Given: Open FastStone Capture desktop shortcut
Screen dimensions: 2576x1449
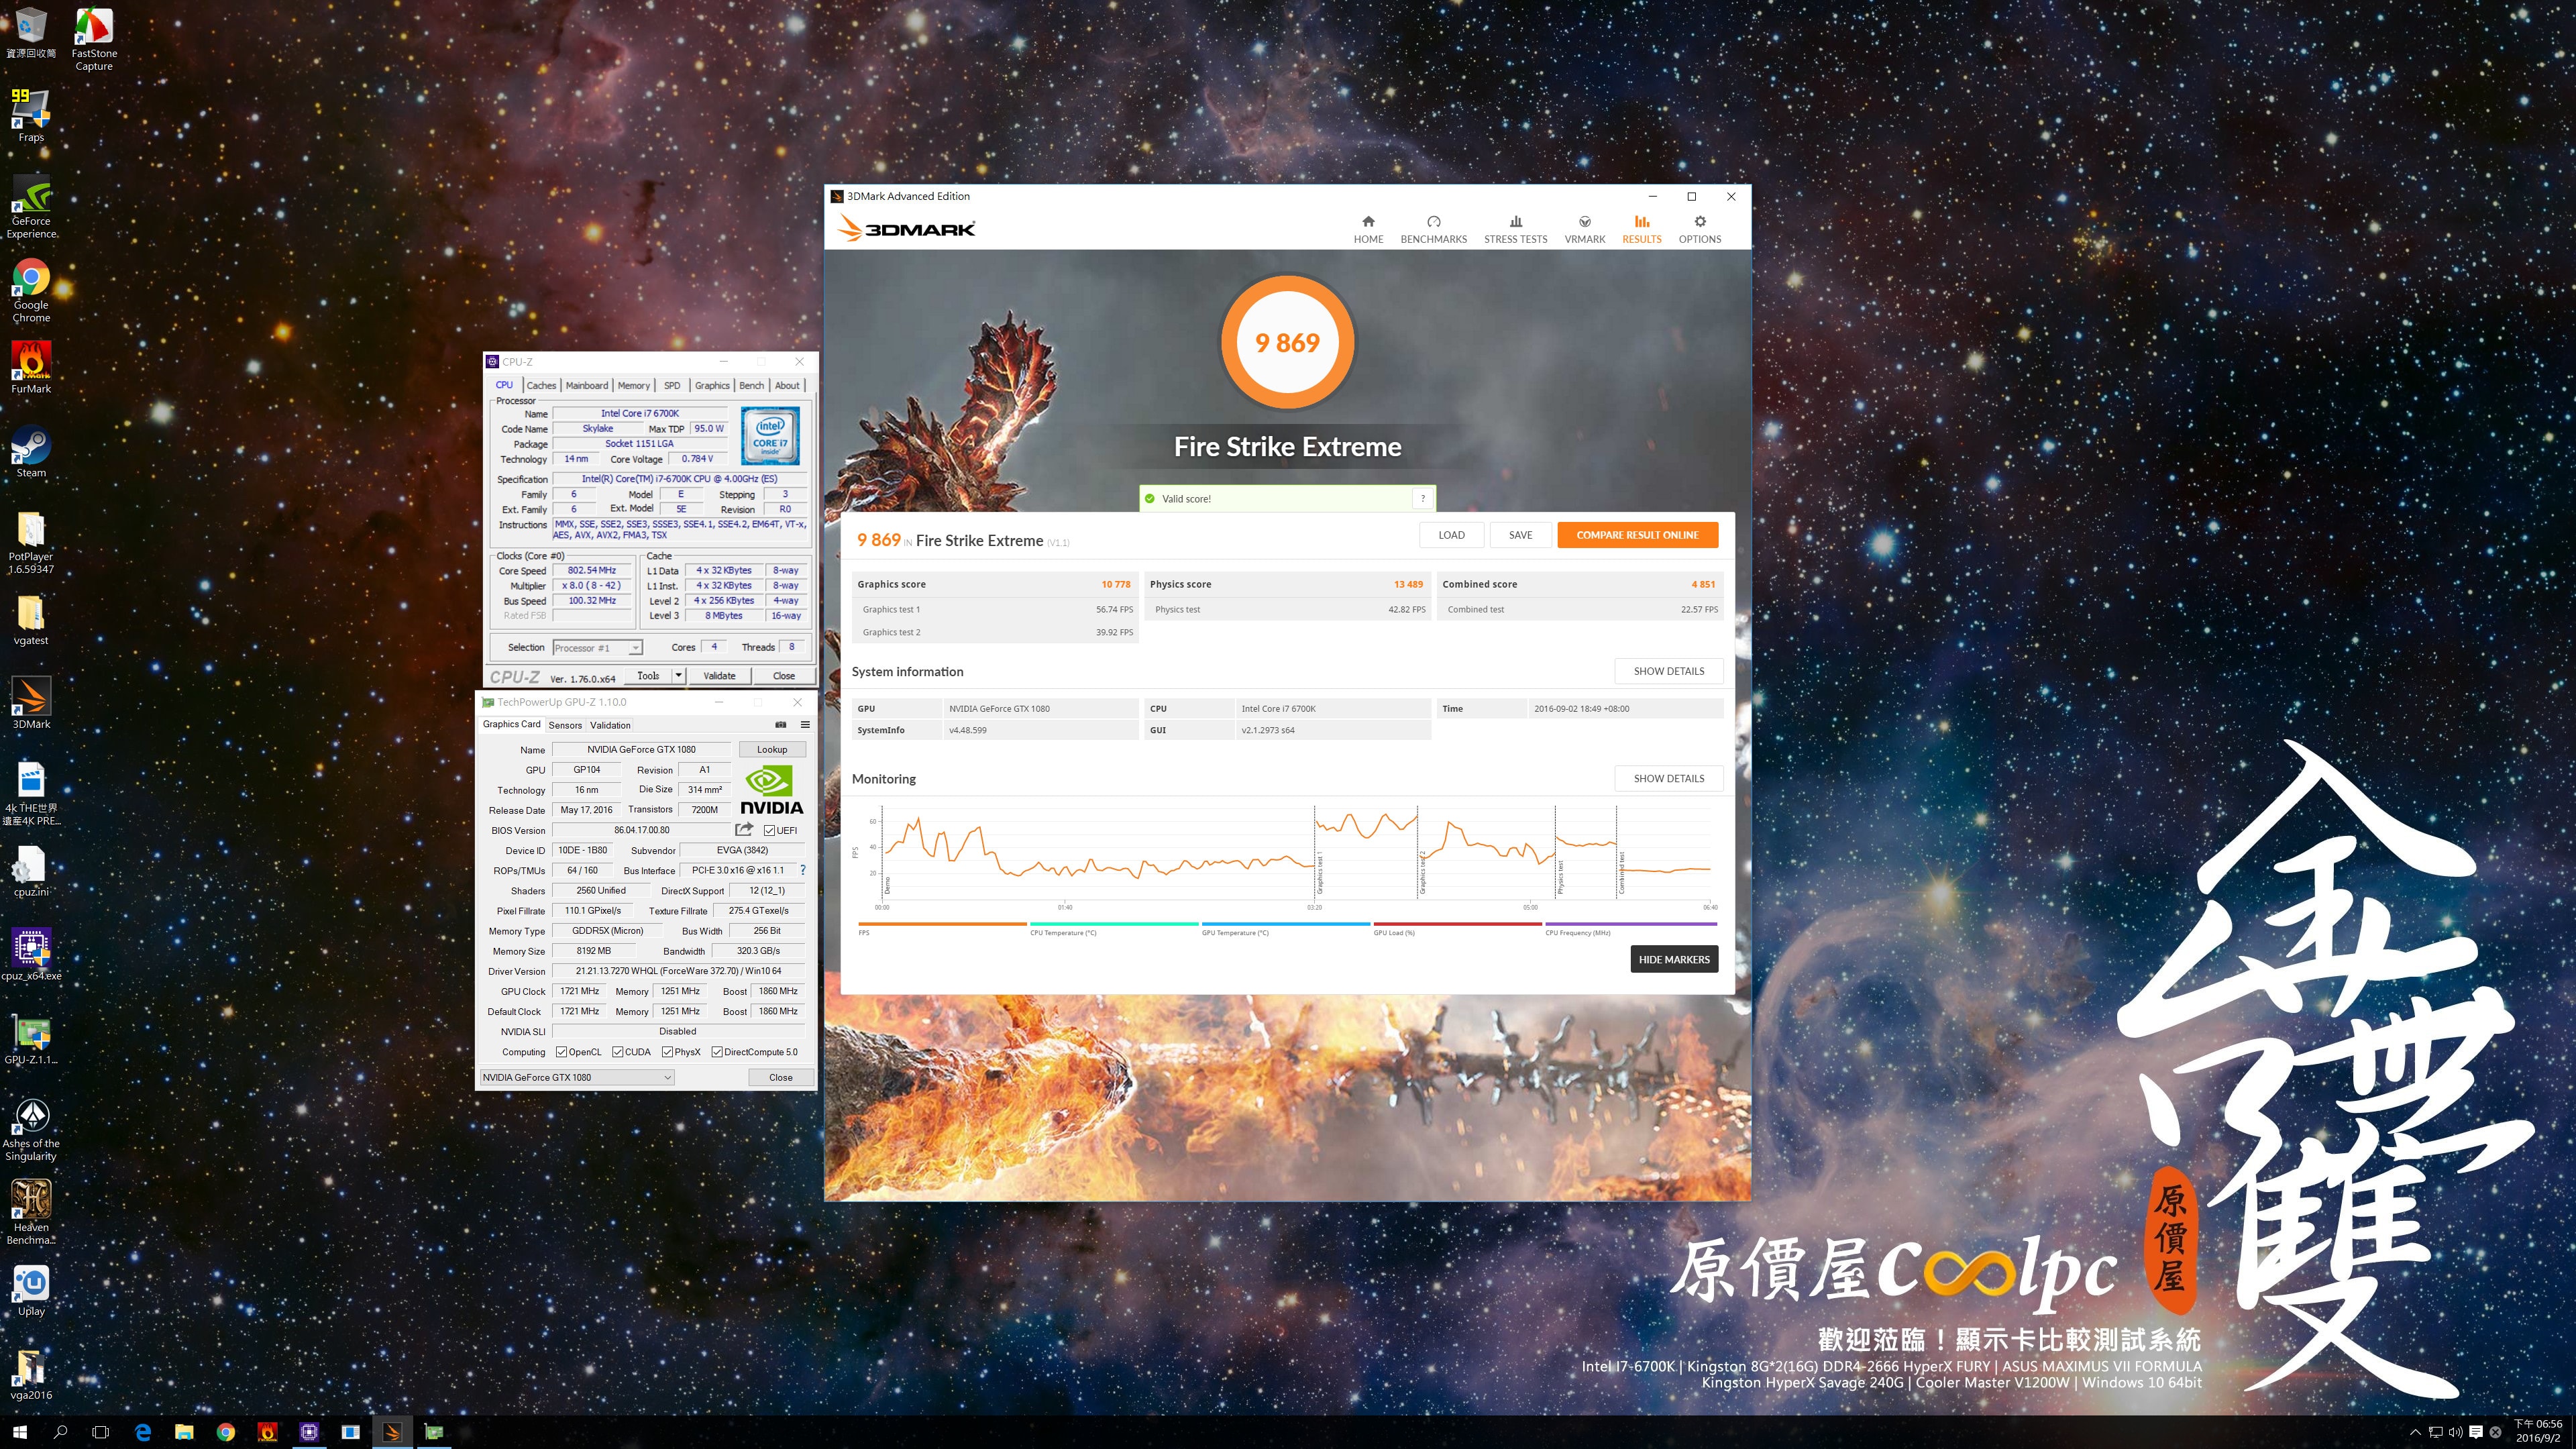Looking at the screenshot, I should [94, 40].
